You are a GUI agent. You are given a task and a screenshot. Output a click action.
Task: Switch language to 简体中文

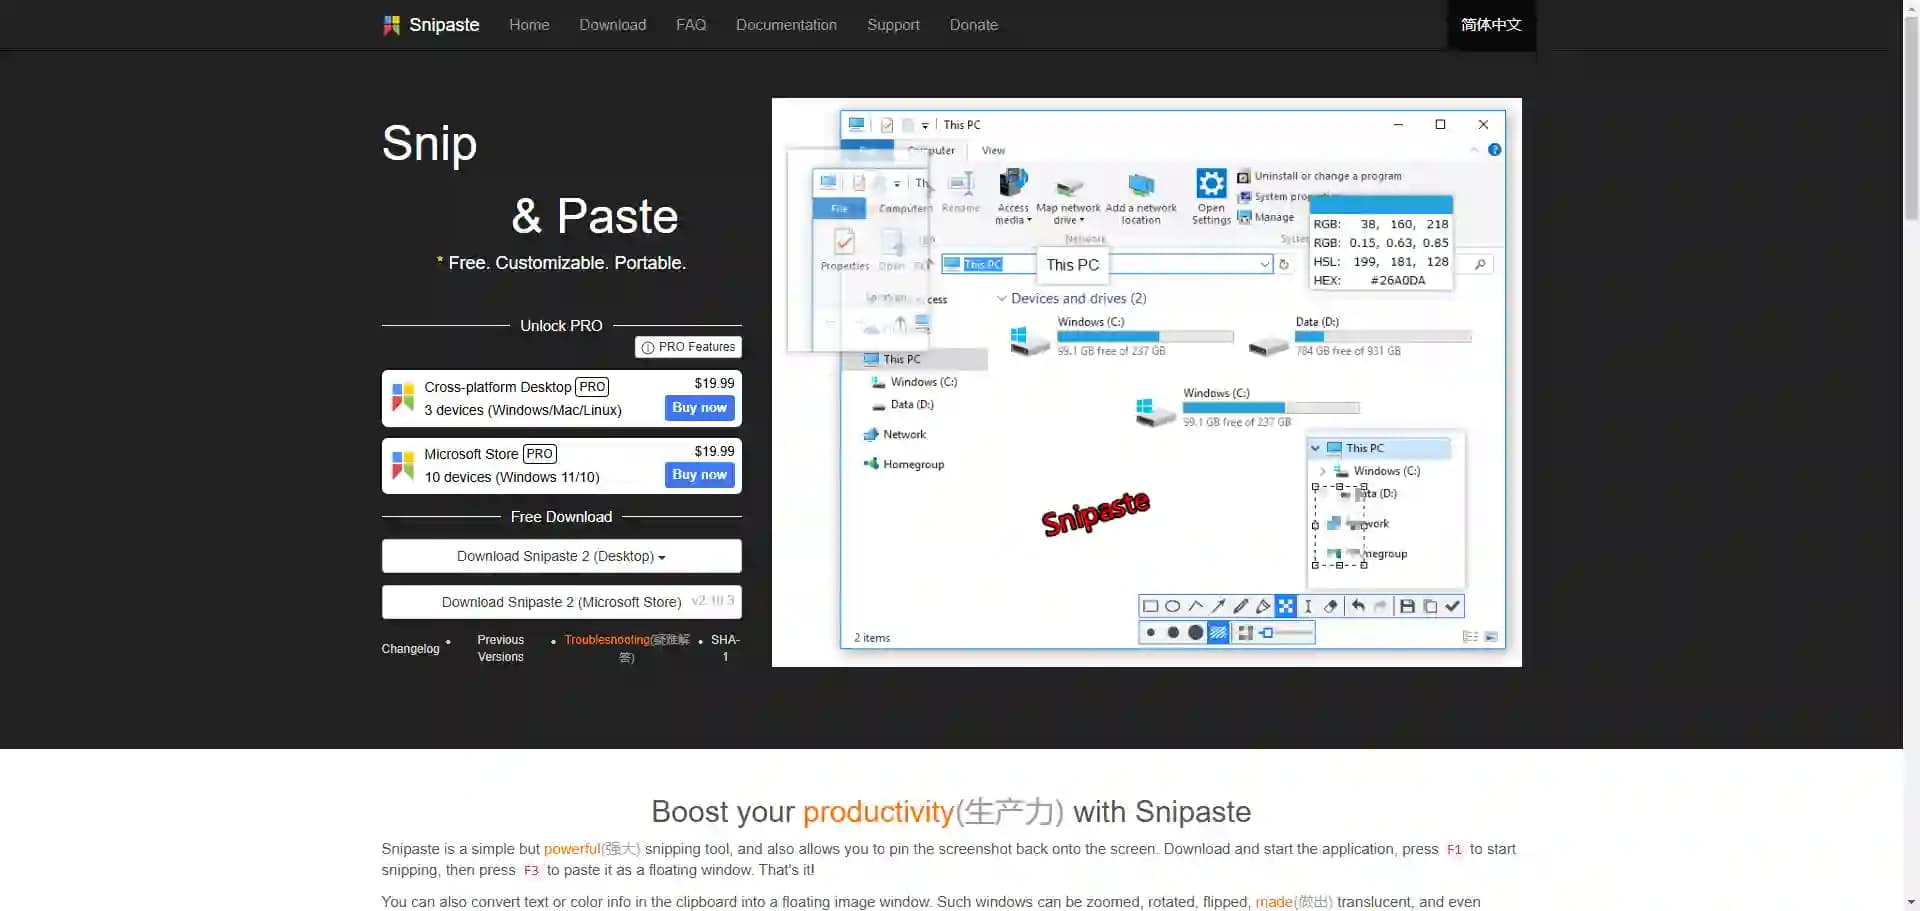[x=1491, y=25]
